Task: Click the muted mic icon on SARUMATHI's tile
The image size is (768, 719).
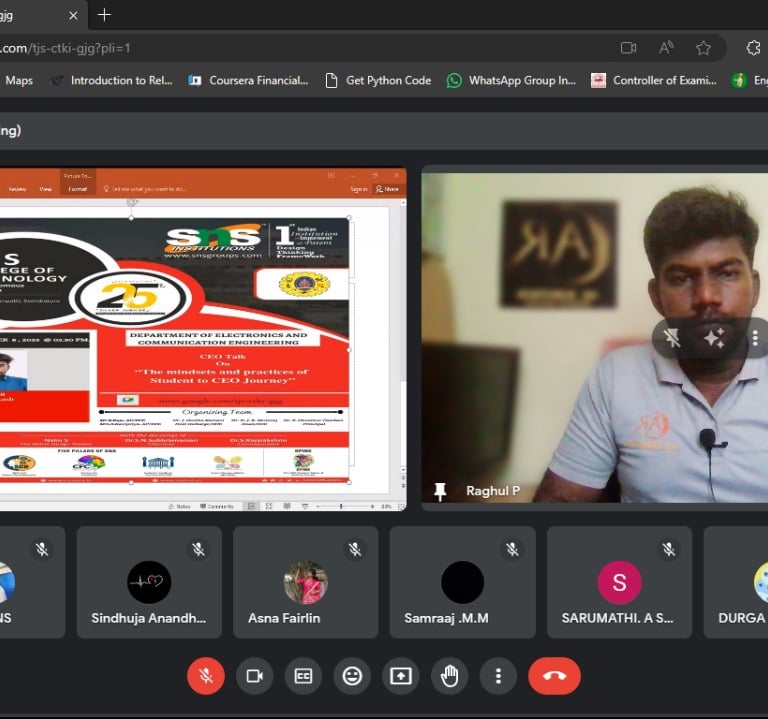Action: (x=669, y=550)
